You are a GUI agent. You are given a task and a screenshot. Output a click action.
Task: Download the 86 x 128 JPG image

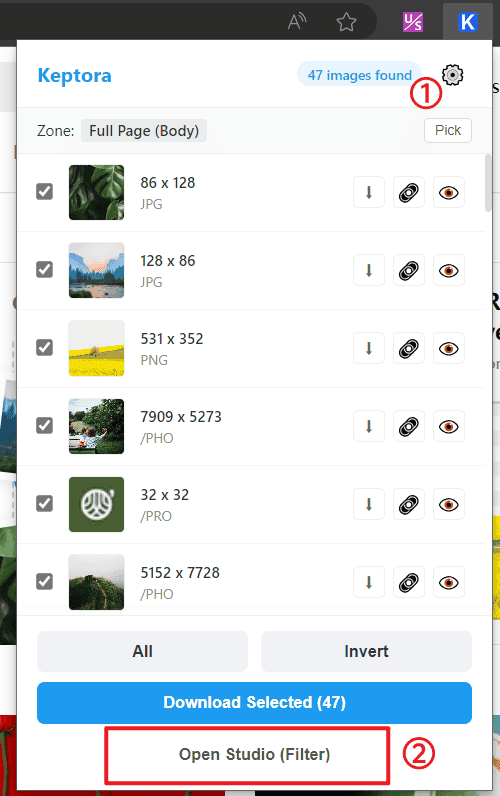pyautogui.click(x=369, y=192)
